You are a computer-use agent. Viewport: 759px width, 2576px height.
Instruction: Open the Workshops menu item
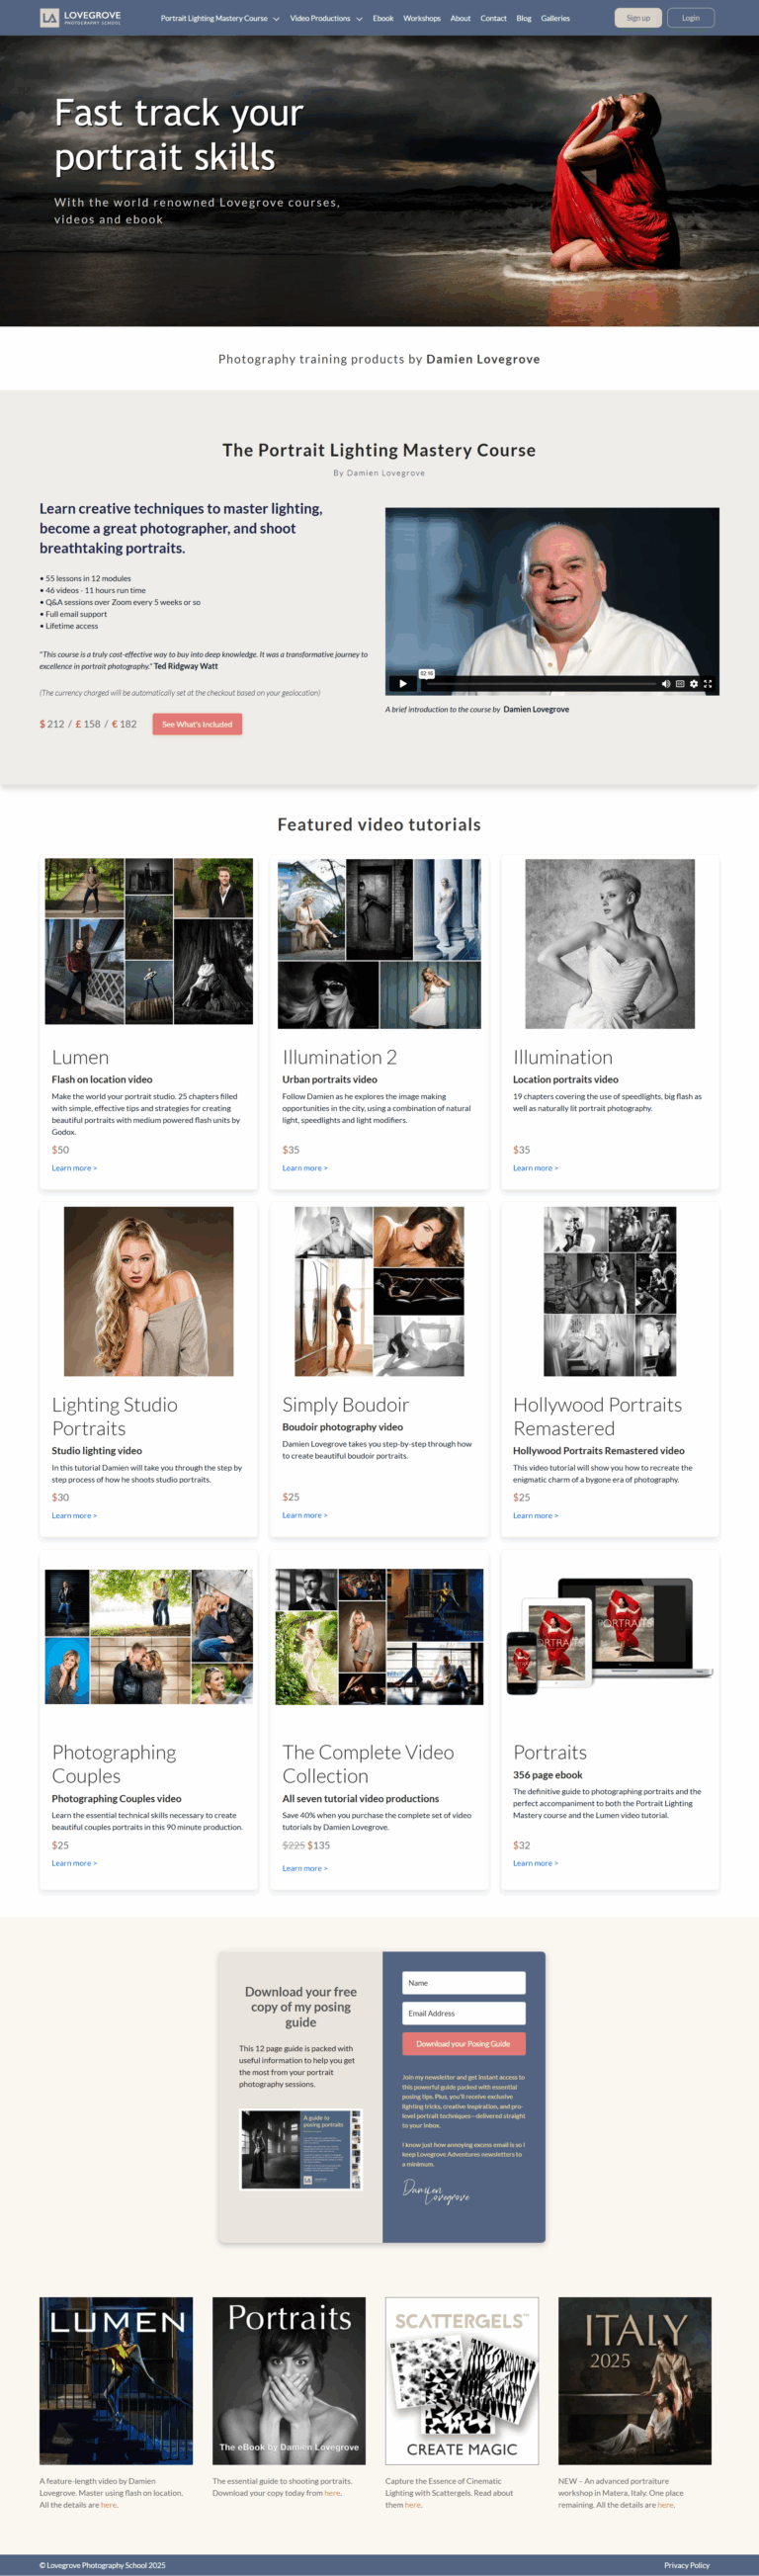coord(422,18)
